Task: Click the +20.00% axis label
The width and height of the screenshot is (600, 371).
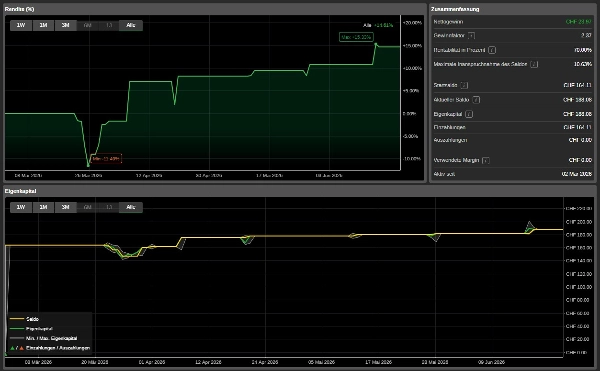Action: tap(412, 23)
